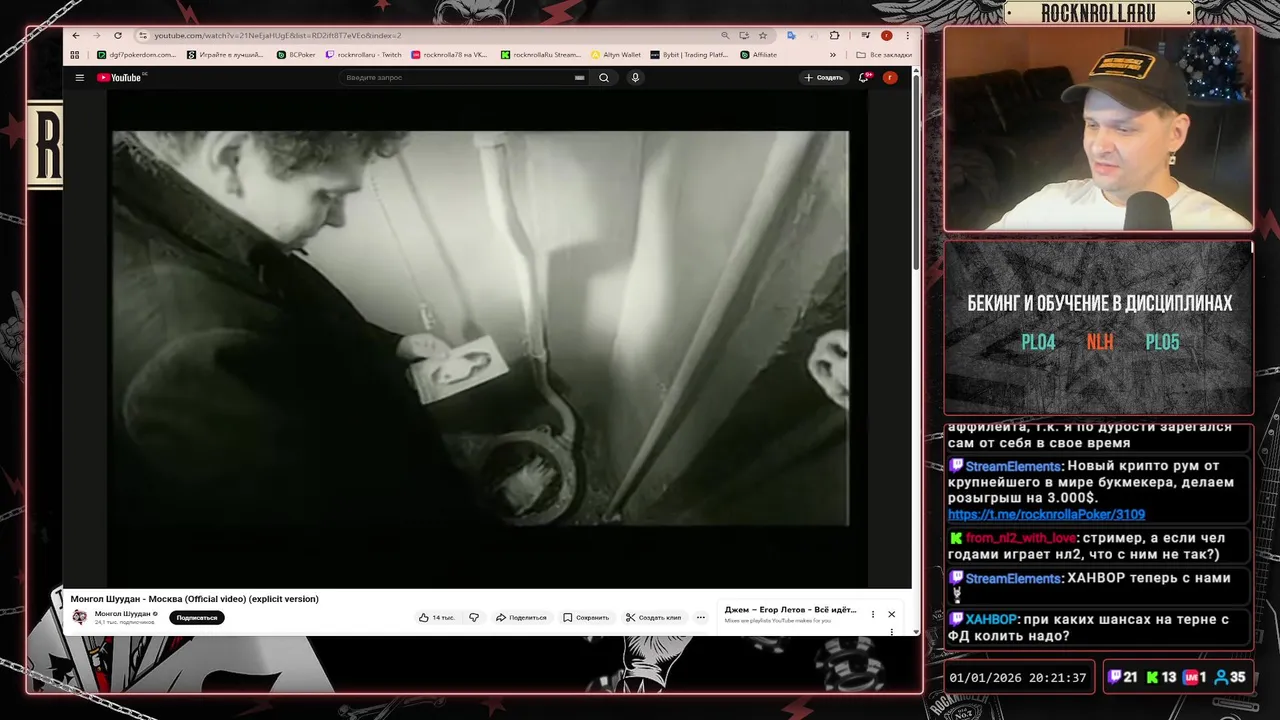
Task: Open the Chrome profile avatar
Action: click(x=886, y=35)
